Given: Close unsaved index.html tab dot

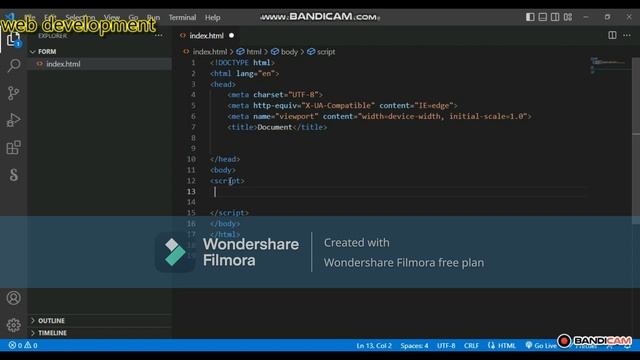Looking at the screenshot, I should [x=231, y=36].
